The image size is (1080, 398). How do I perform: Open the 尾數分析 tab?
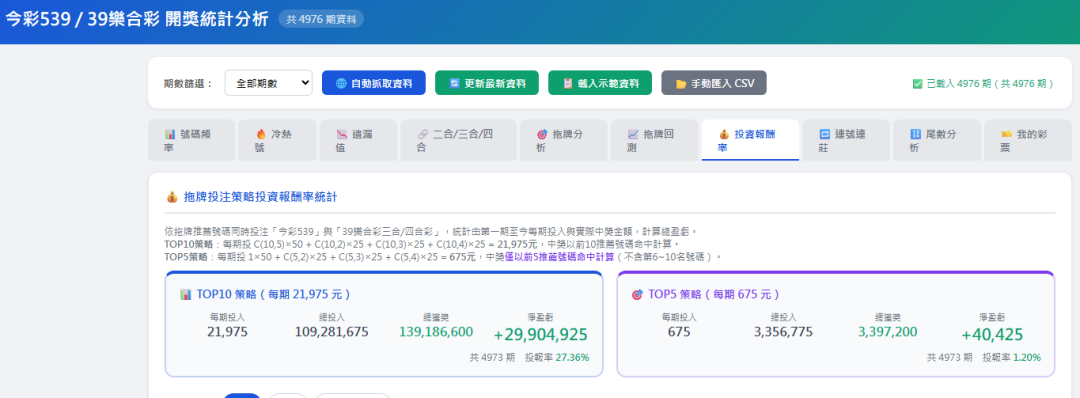click(x=937, y=140)
